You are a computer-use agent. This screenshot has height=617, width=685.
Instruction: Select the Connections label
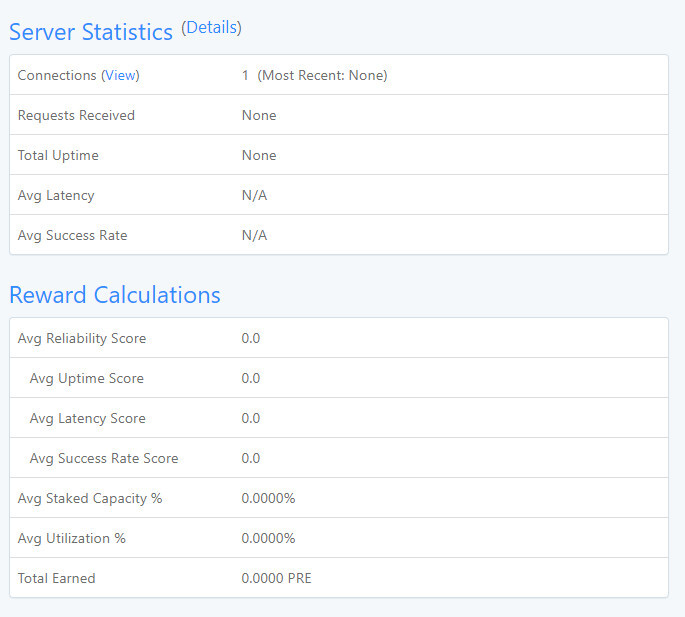click(x=57, y=75)
